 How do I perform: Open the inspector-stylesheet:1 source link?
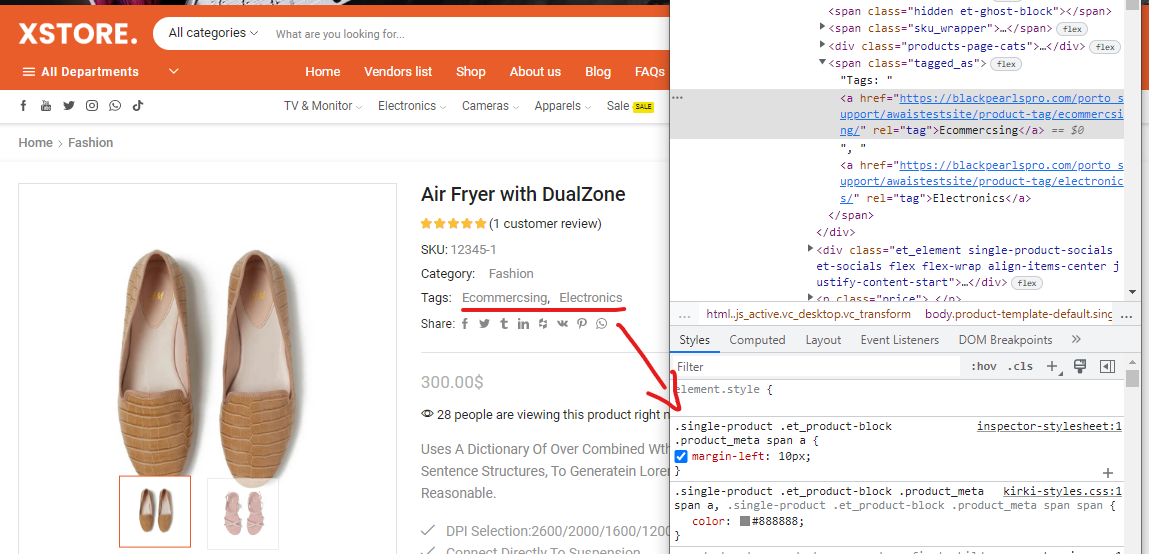coord(1049,426)
